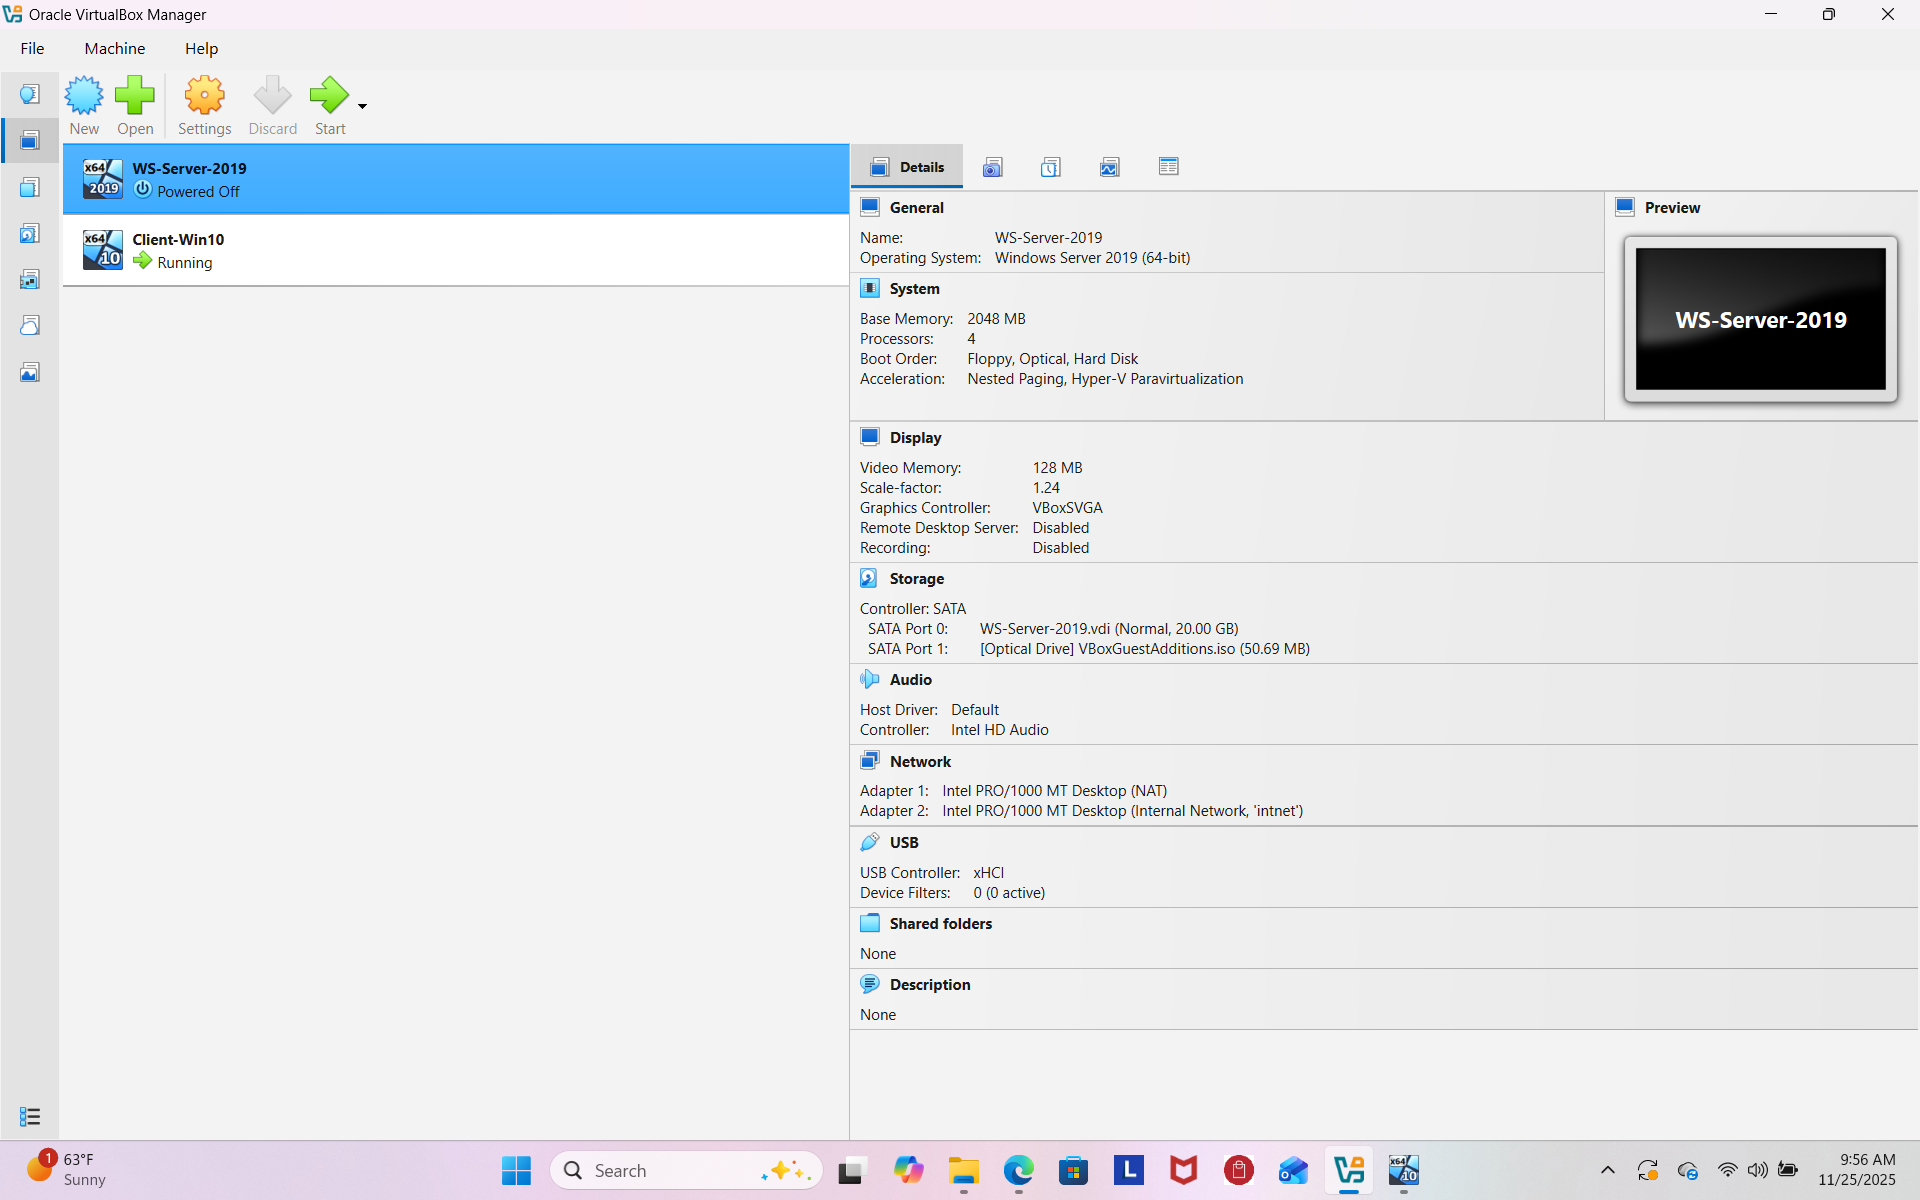The image size is (1920, 1200).
Task: Expand sidebar using bottom-left list icon
Action: coord(30,1116)
